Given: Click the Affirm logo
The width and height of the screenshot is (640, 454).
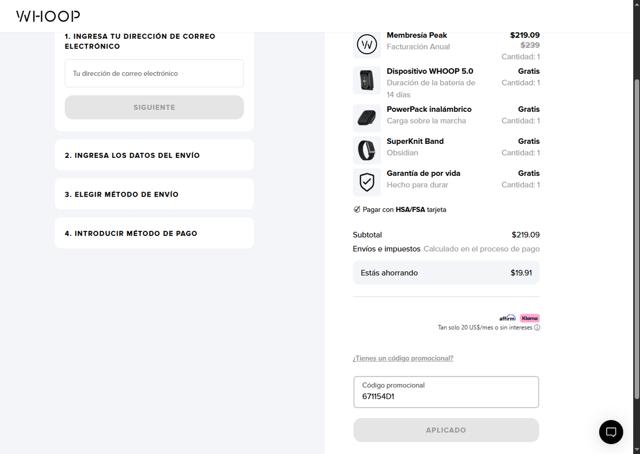Looking at the screenshot, I should pyautogui.click(x=507, y=318).
